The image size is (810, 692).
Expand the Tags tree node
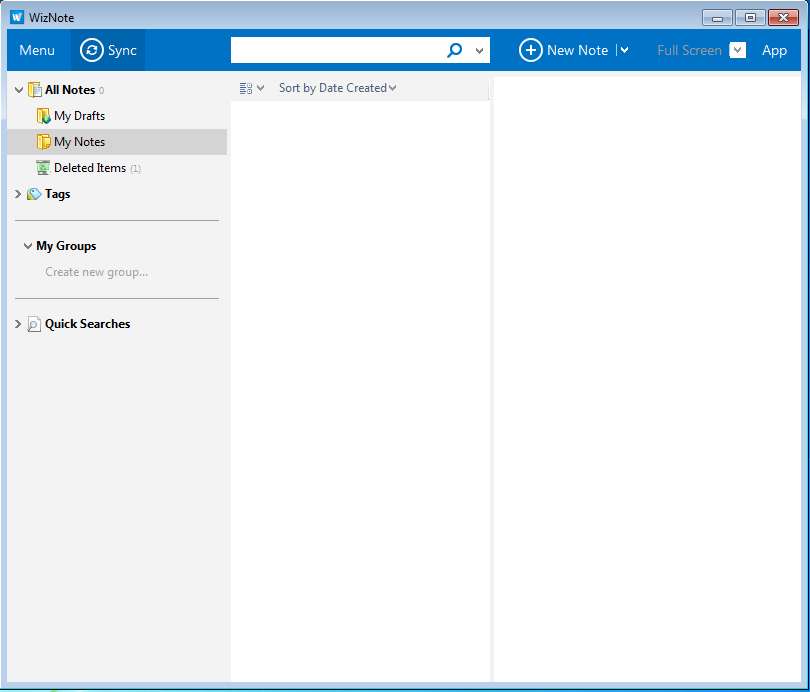coord(18,194)
